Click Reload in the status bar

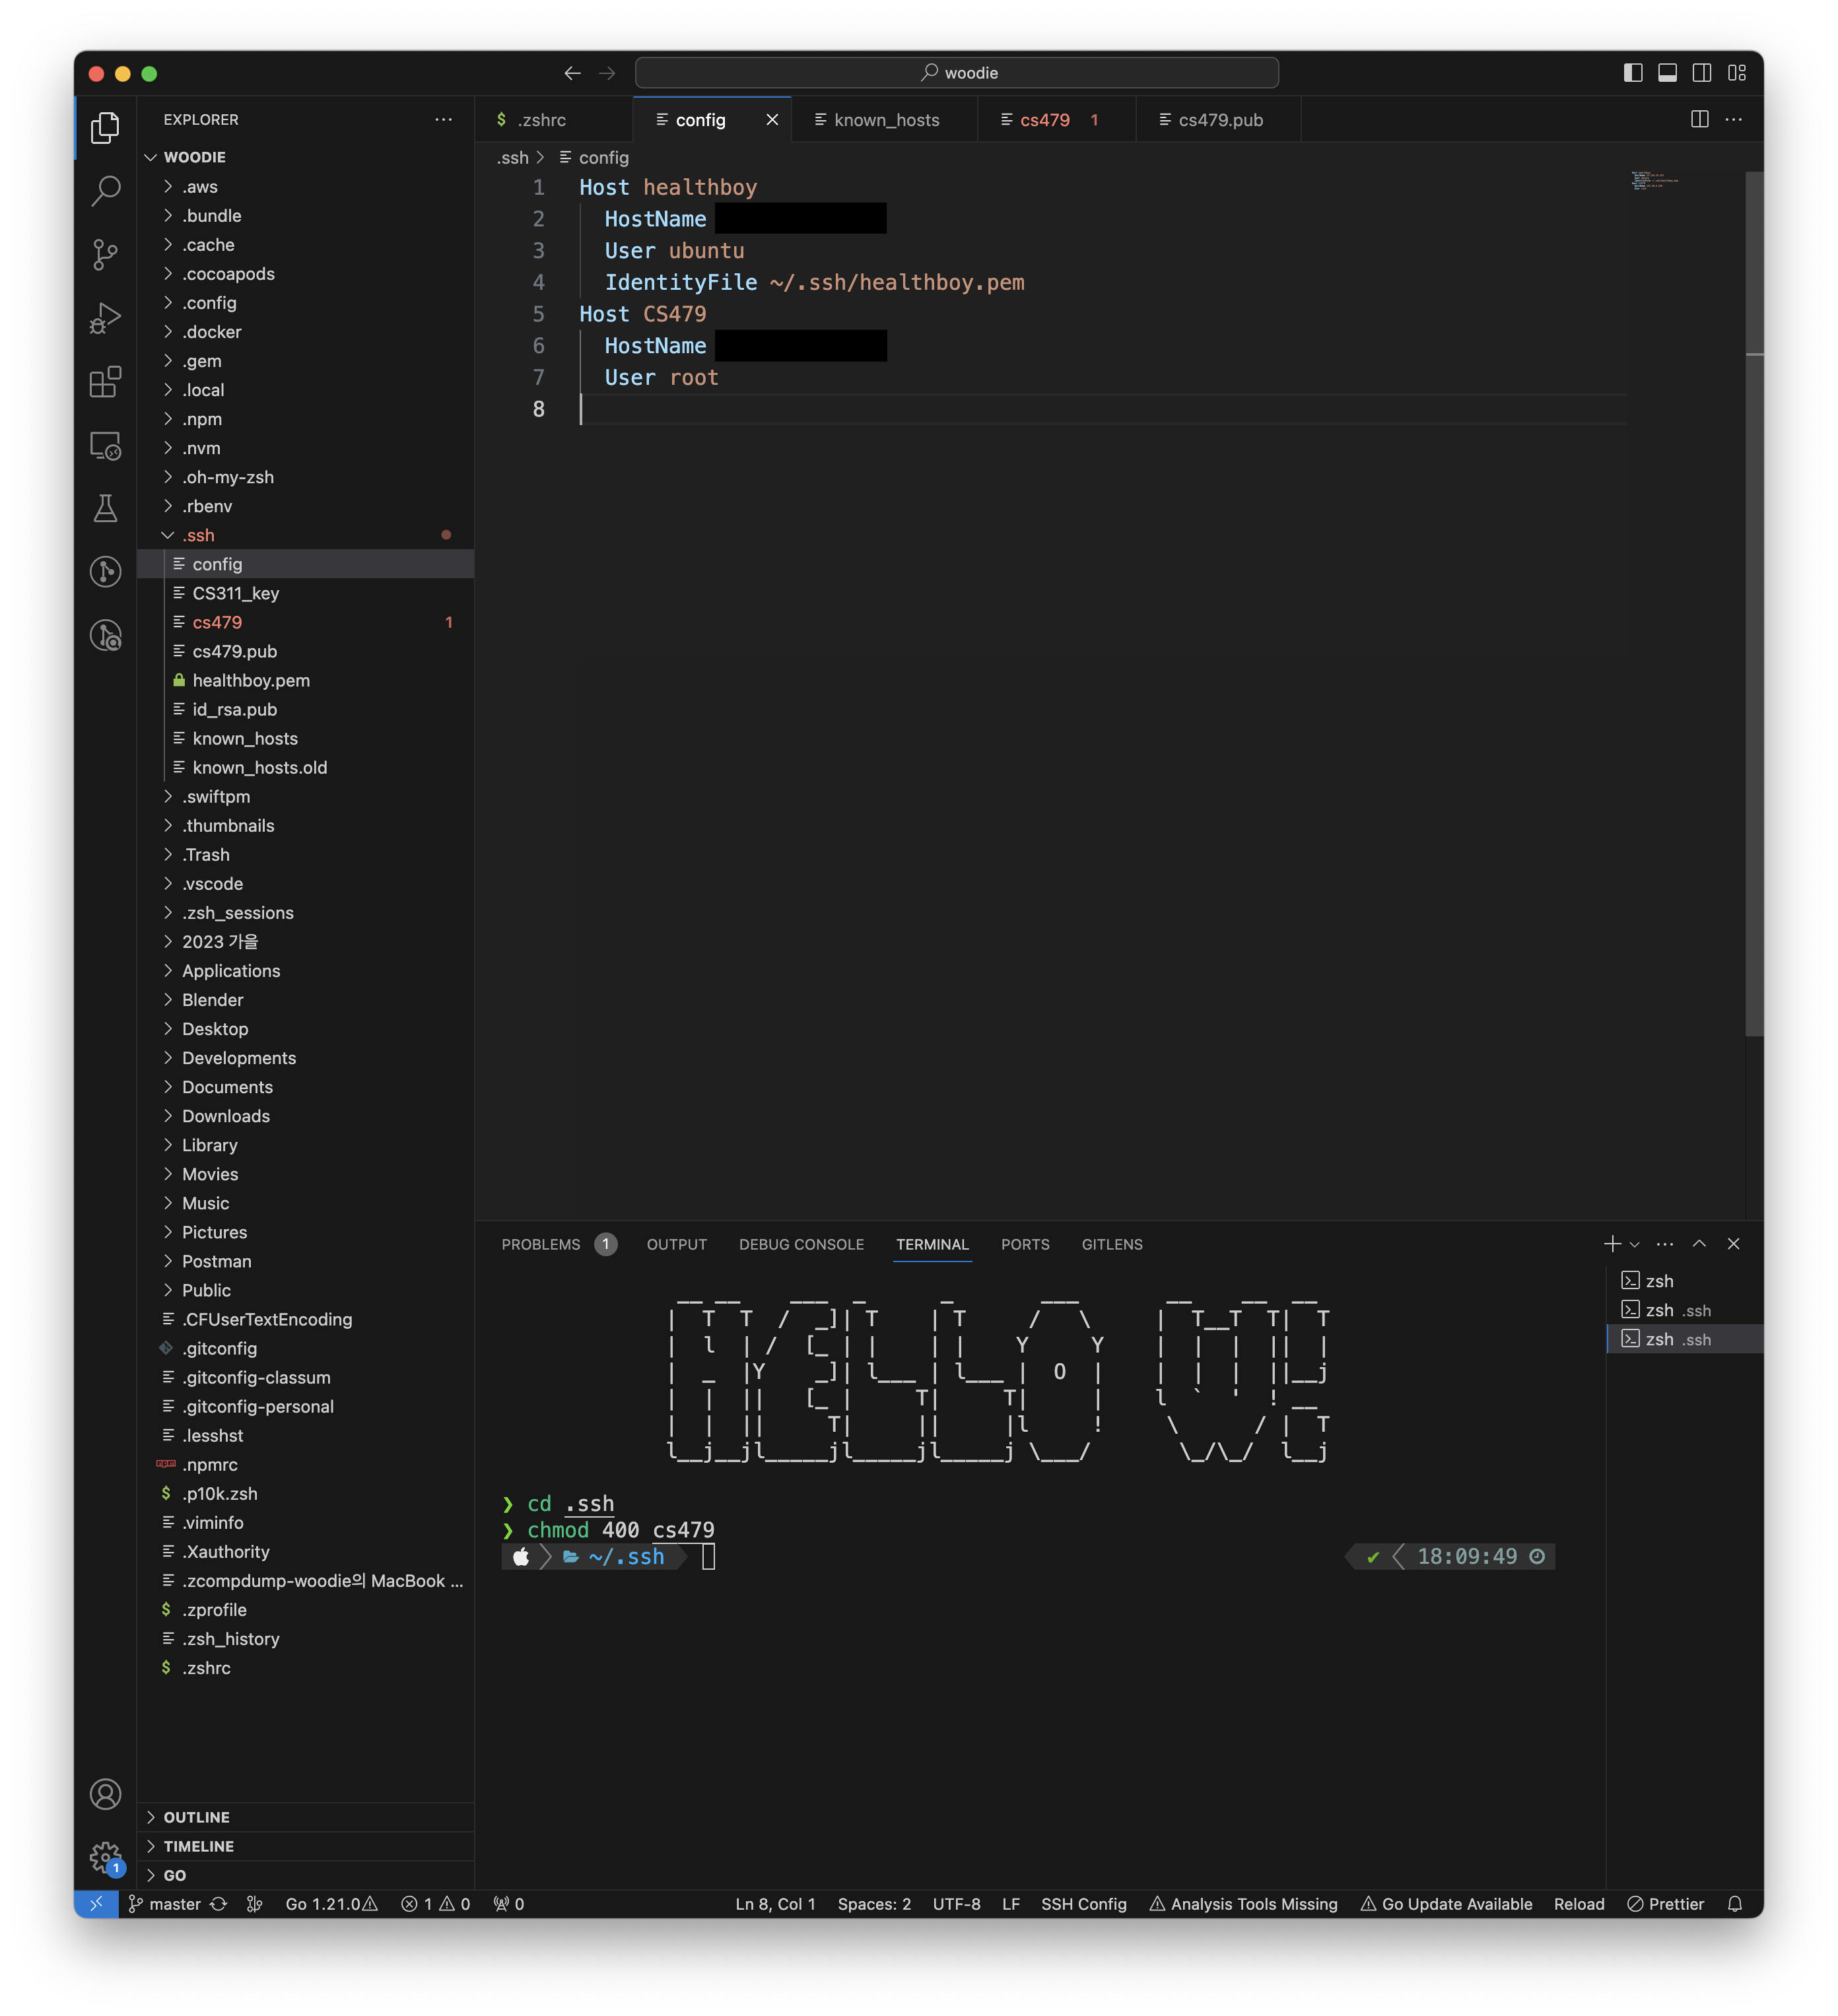(1578, 1904)
